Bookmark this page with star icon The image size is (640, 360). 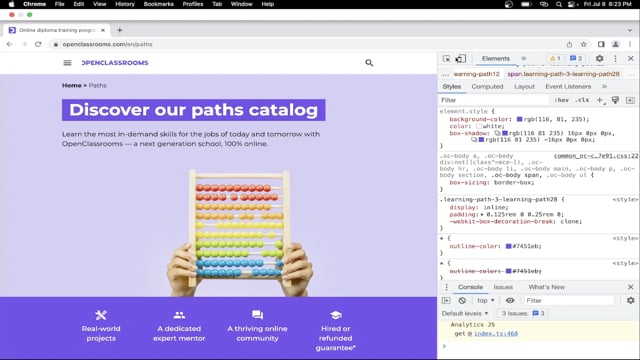pyautogui.click(x=584, y=44)
